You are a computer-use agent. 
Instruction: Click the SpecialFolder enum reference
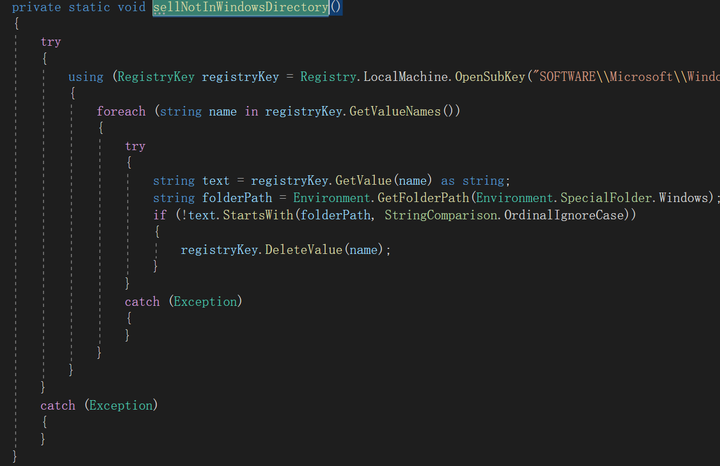coord(608,198)
